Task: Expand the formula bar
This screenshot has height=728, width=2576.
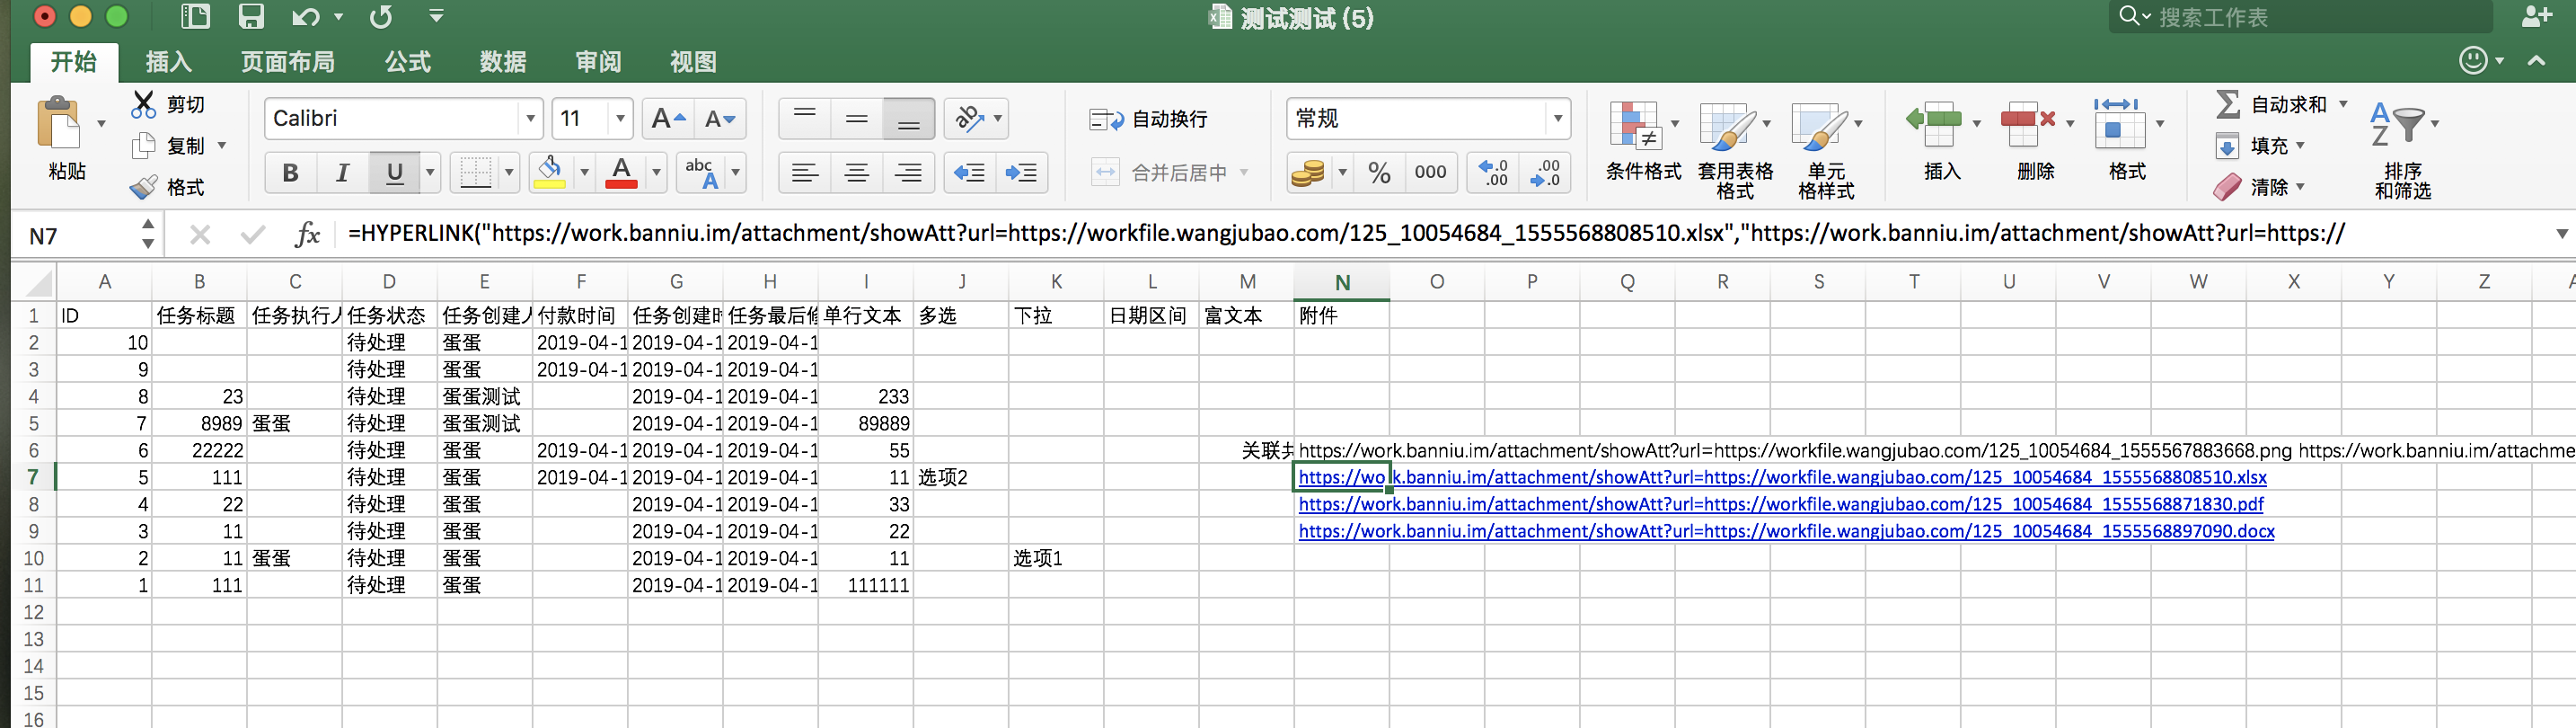Action: pos(2561,234)
